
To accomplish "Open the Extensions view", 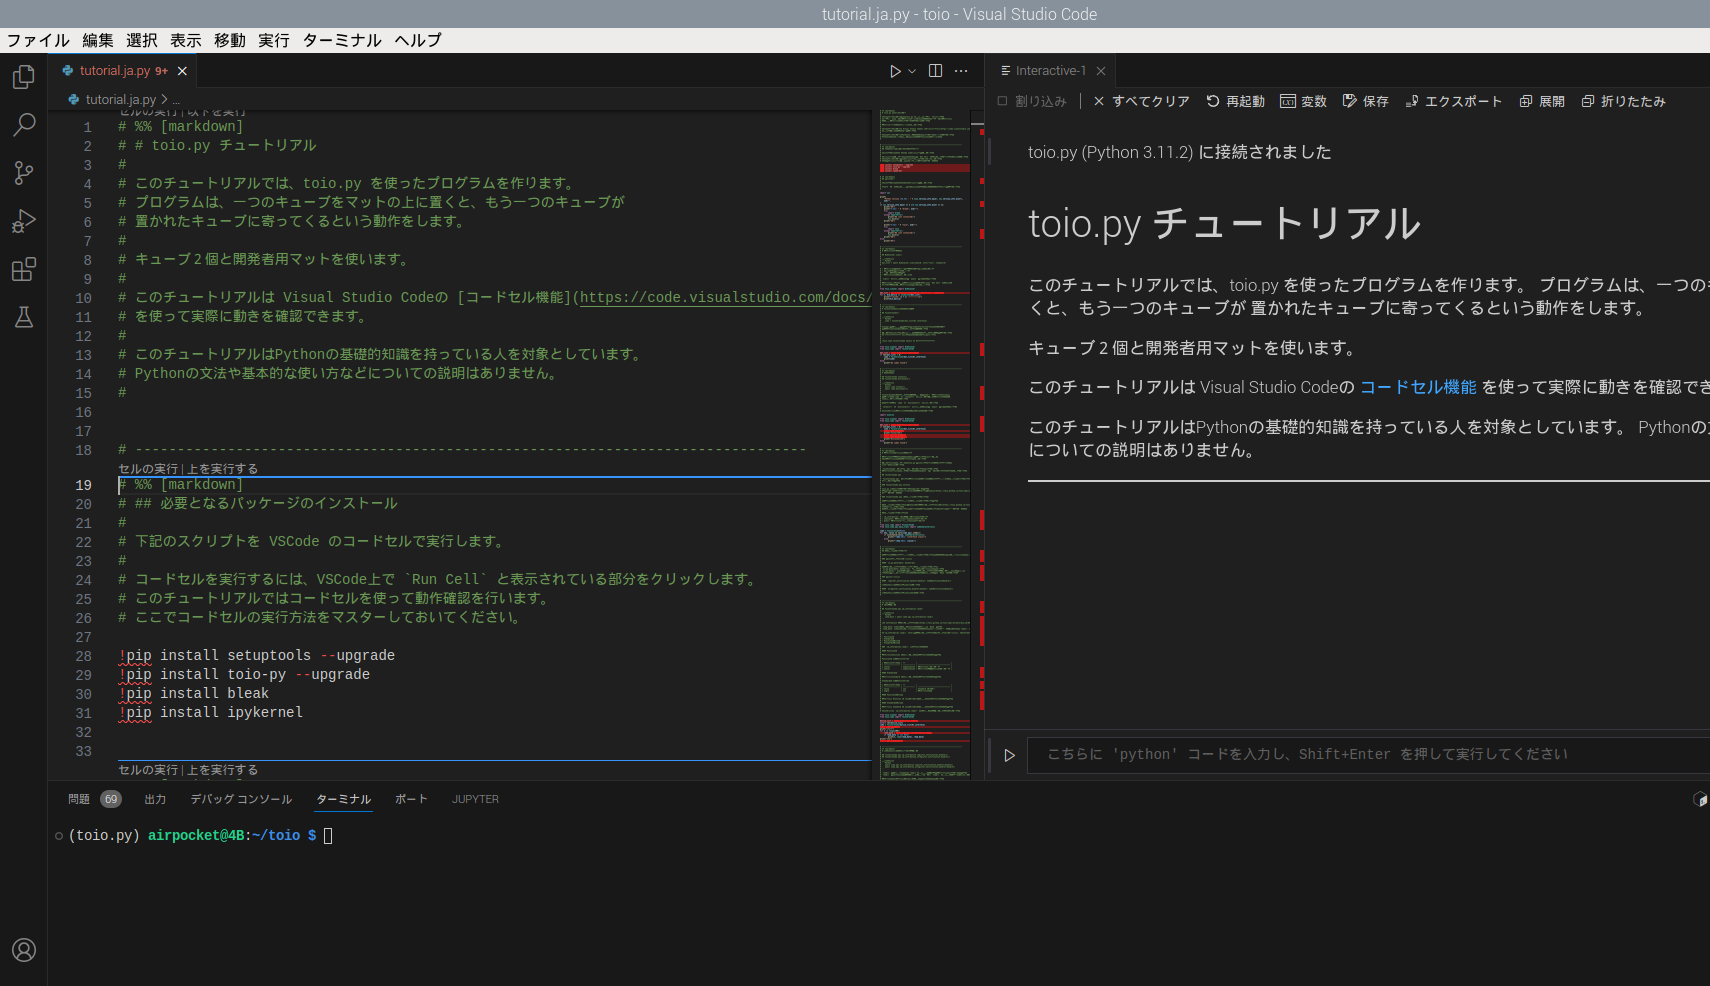I will pos(24,269).
